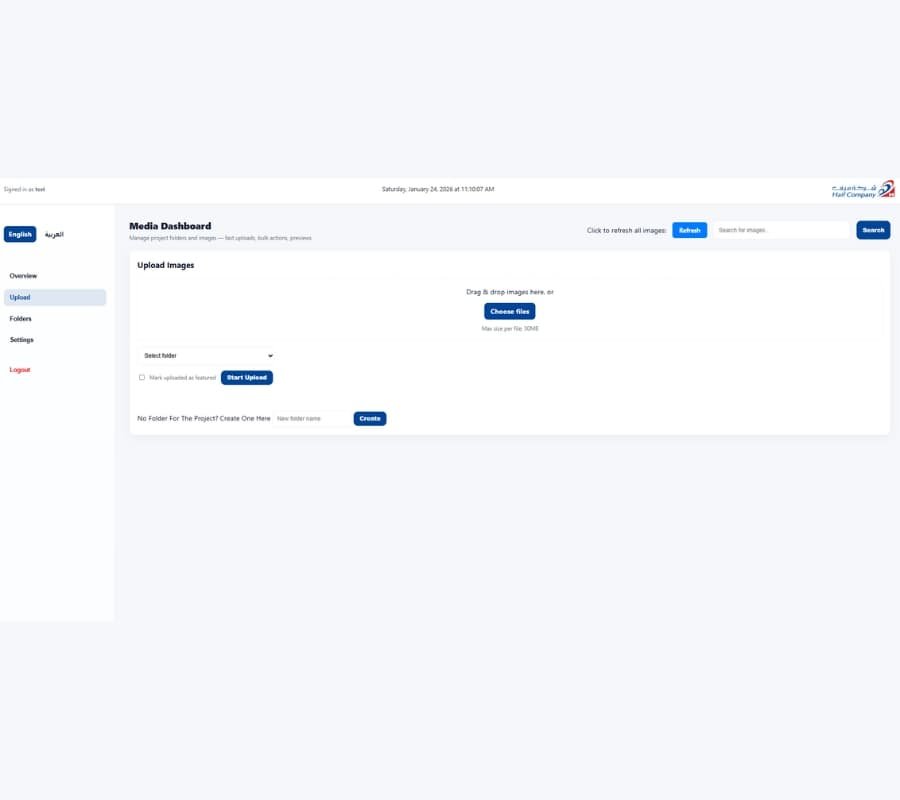
Task: Switch language to Arabic (العربية)
Action: (x=54, y=234)
